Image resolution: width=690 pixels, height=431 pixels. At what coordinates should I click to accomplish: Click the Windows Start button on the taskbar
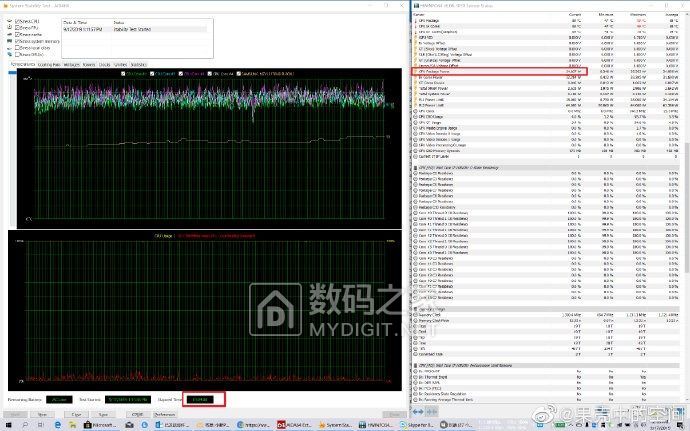click(8, 425)
